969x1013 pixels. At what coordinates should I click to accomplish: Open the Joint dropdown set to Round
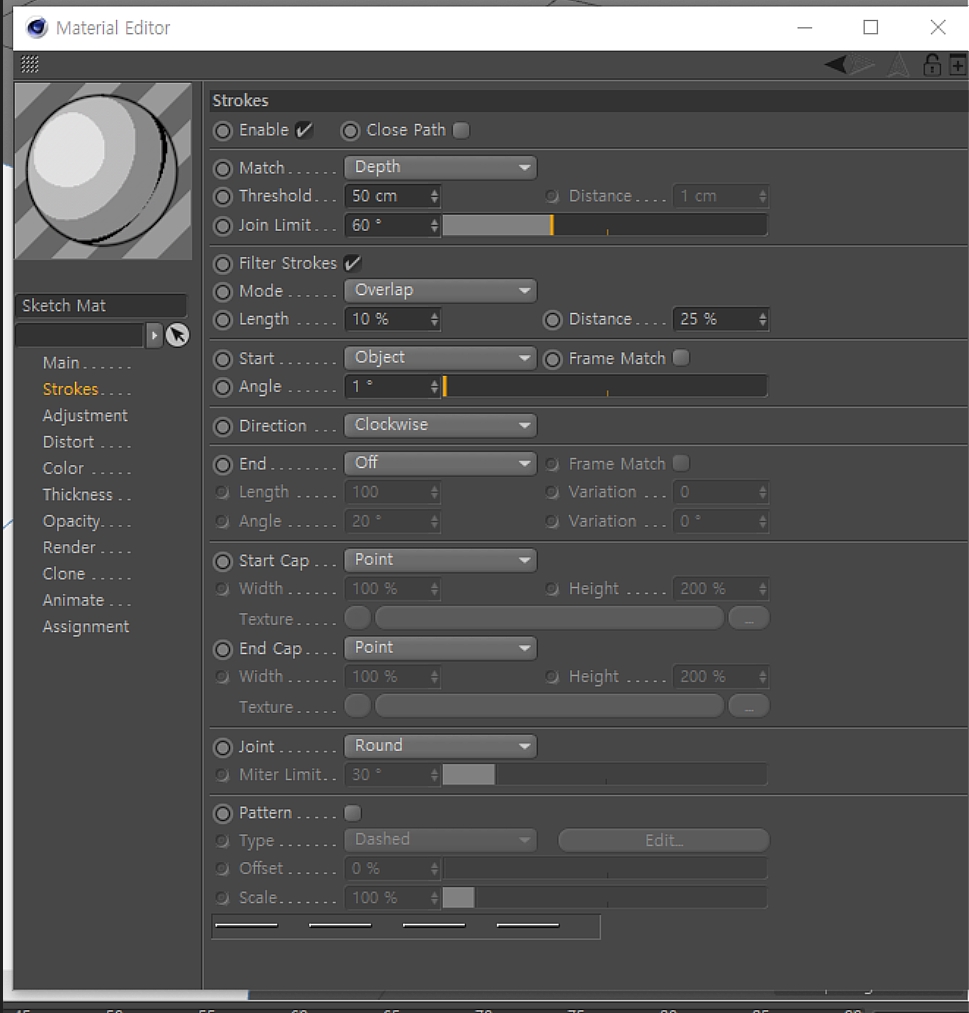[x=441, y=746]
